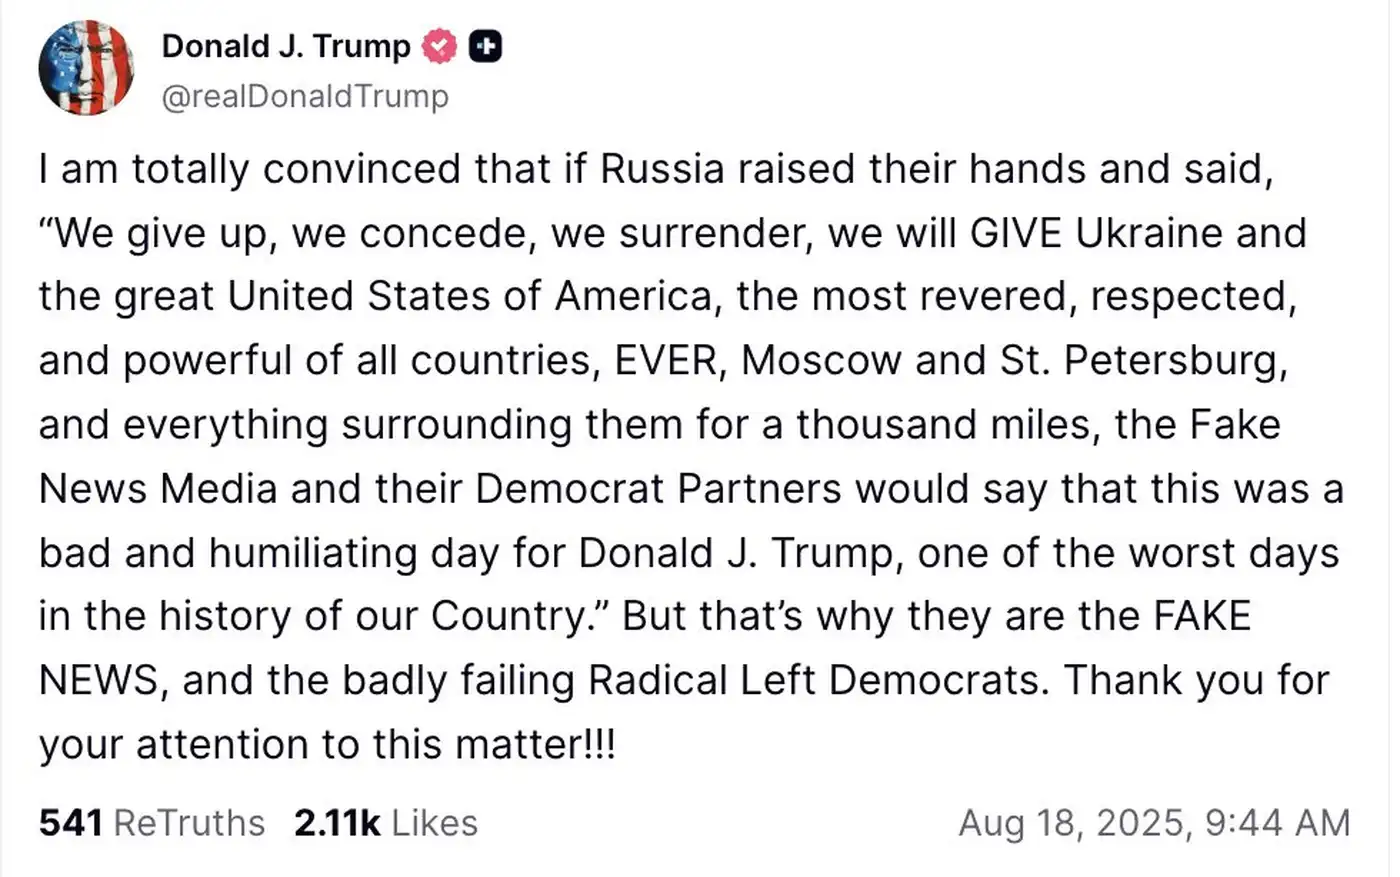Click the word Moscow in the post
Image resolution: width=1400 pixels, height=877 pixels.
[x=821, y=361]
